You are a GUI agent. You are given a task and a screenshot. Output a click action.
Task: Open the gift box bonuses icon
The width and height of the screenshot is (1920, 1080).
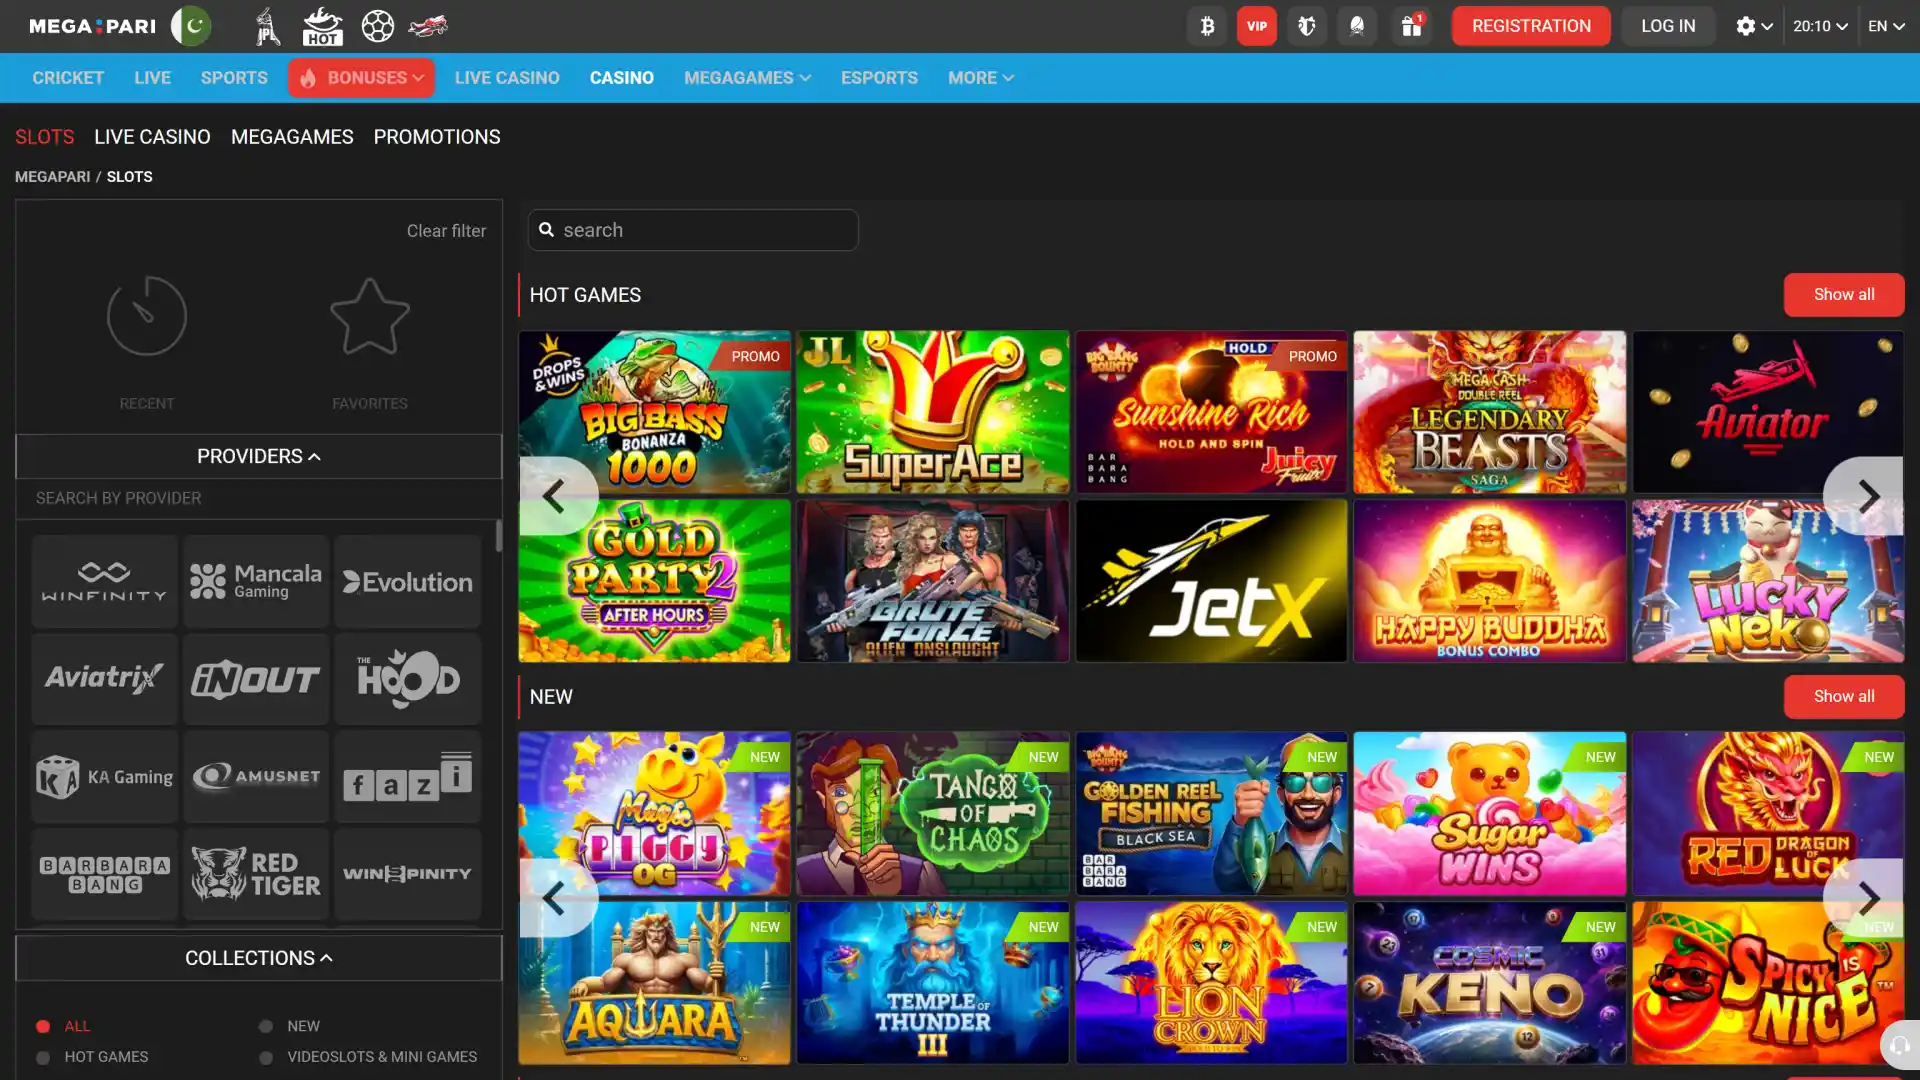pos(1411,26)
